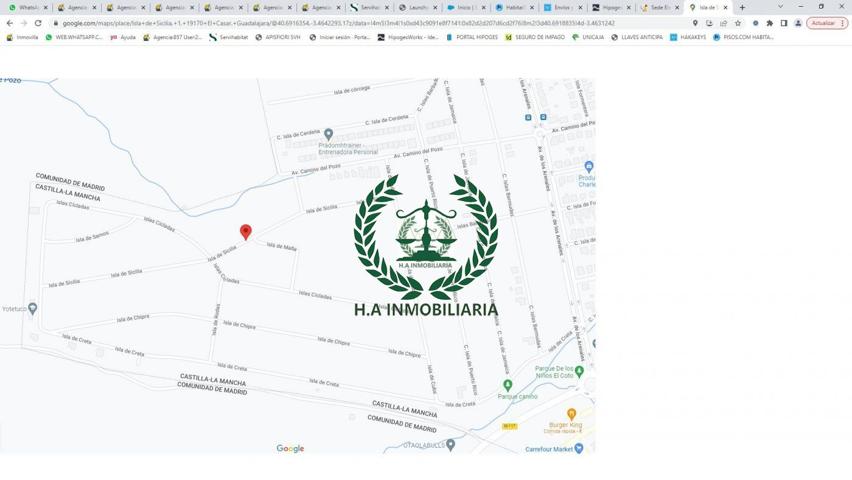
Task: Click the Carrefour Market map marker
Action: click(579, 448)
